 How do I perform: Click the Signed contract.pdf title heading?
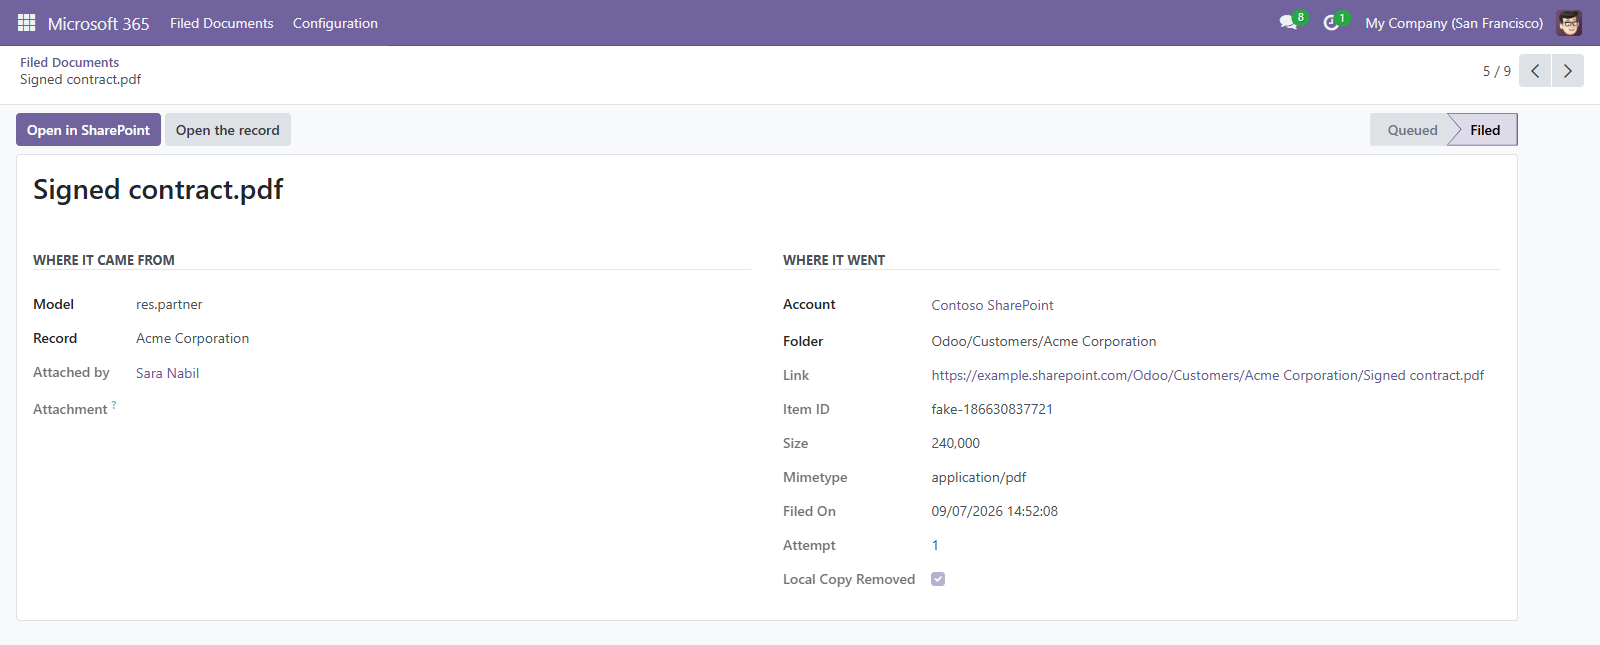[x=158, y=190]
